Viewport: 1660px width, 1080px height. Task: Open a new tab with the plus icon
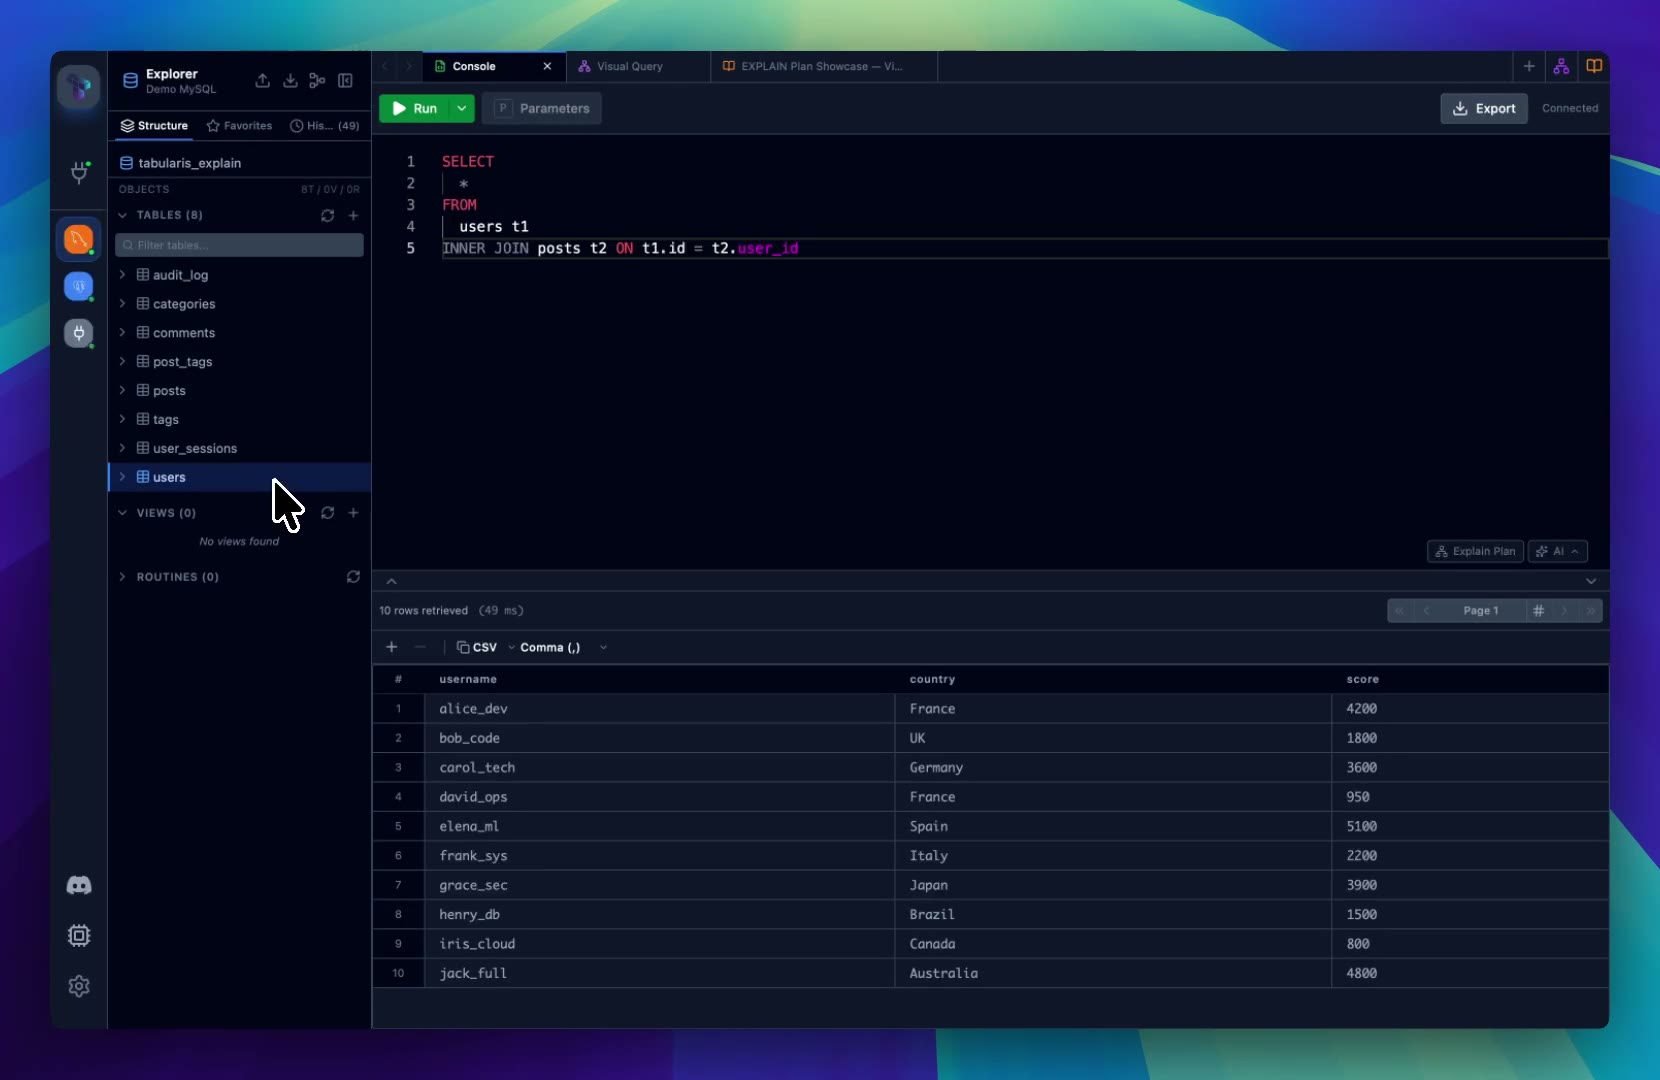coord(1529,67)
